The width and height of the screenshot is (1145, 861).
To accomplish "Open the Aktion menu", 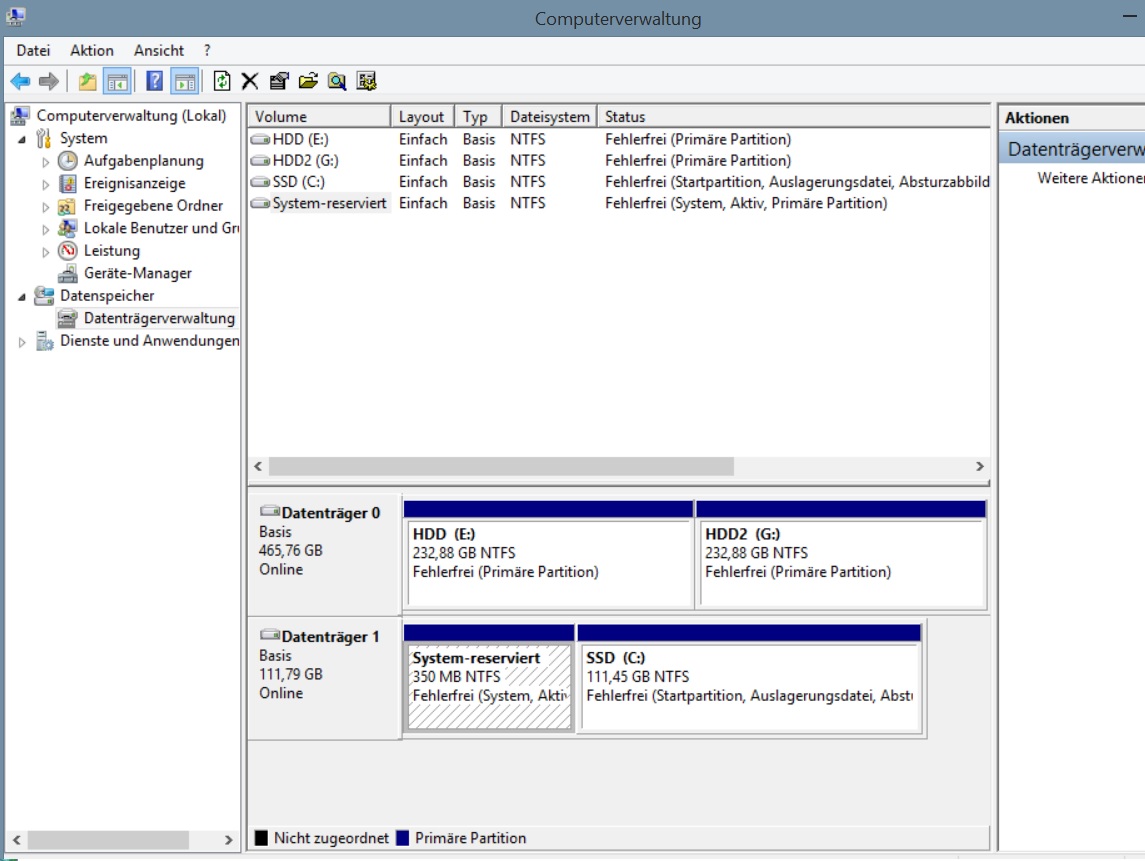I will [x=92, y=50].
